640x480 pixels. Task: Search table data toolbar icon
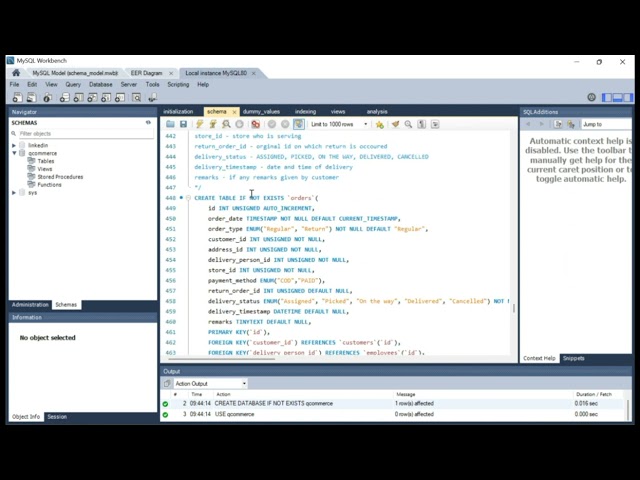click(x=137, y=98)
